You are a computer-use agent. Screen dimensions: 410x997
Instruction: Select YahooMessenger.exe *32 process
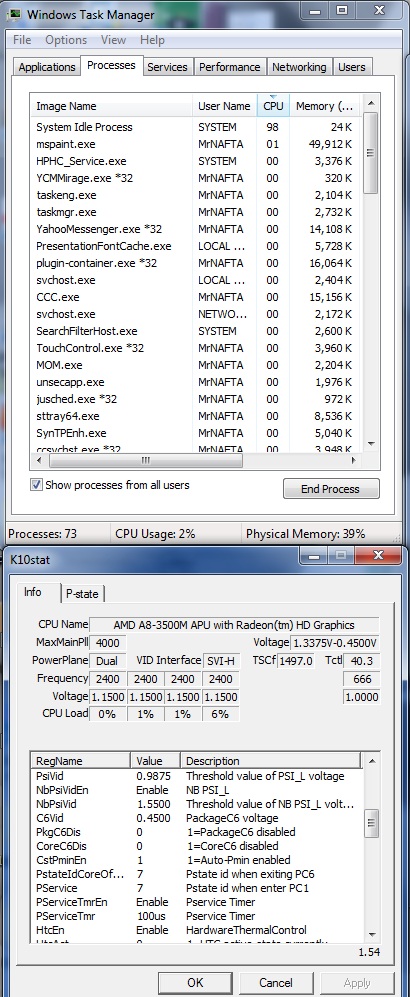click(196, 229)
